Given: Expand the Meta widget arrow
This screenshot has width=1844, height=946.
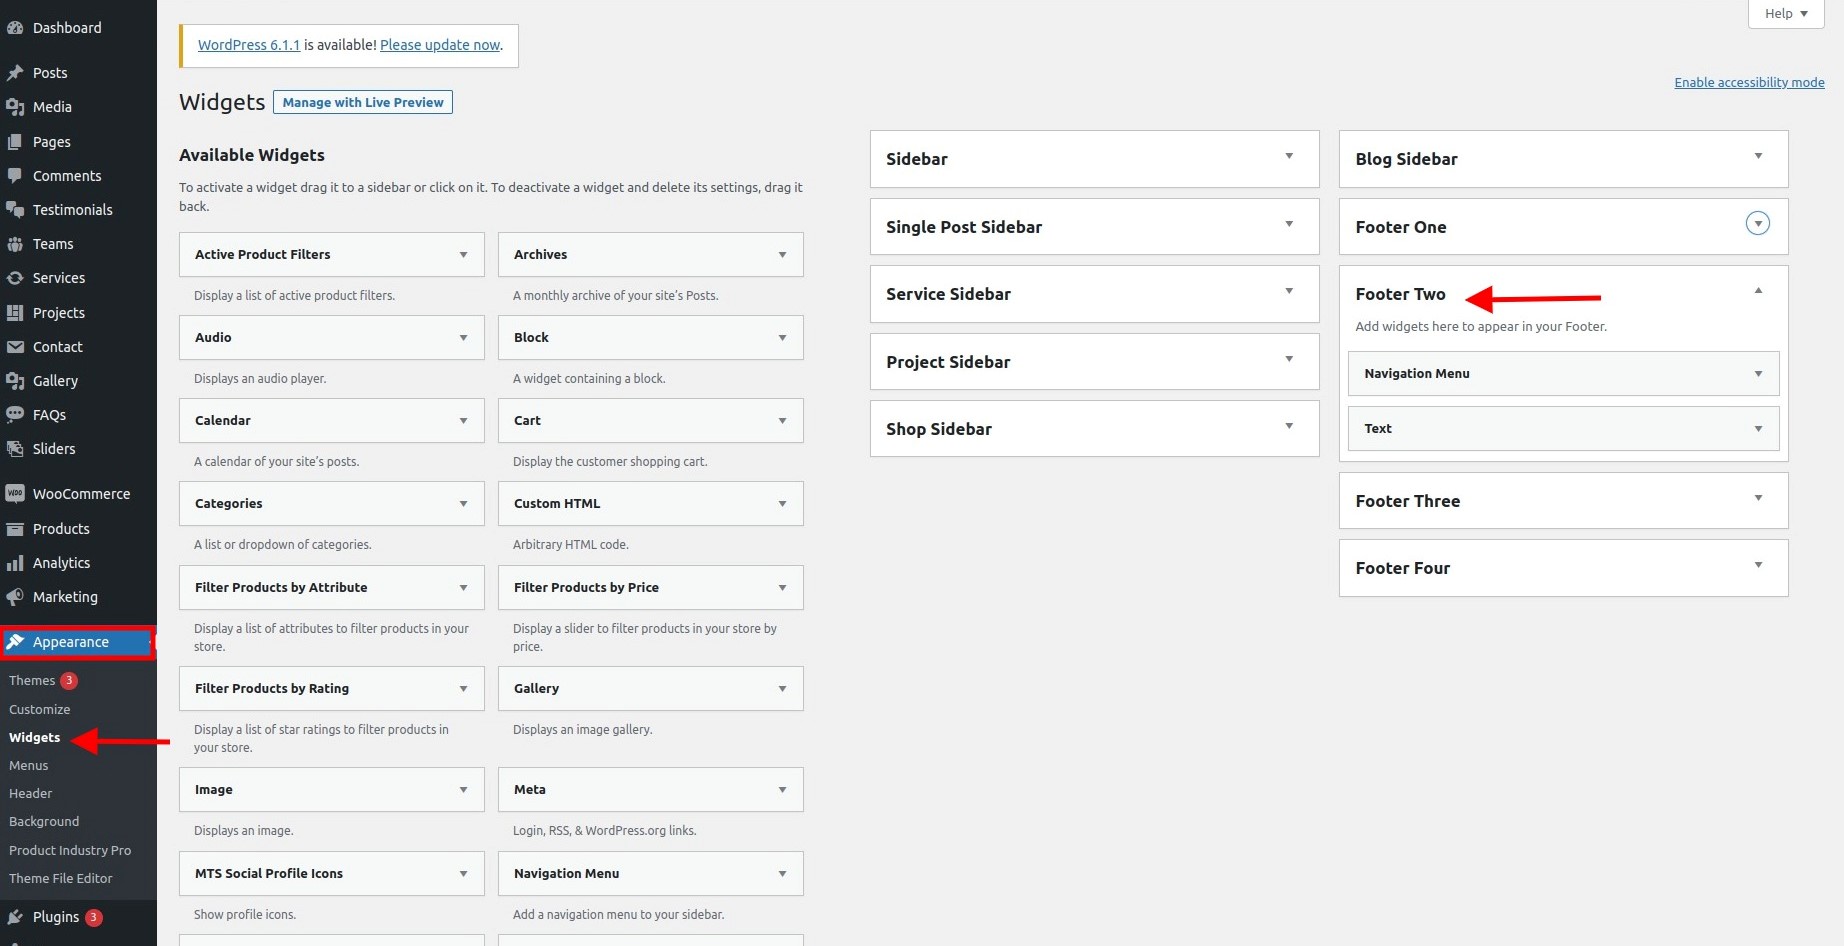Looking at the screenshot, I should (782, 790).
